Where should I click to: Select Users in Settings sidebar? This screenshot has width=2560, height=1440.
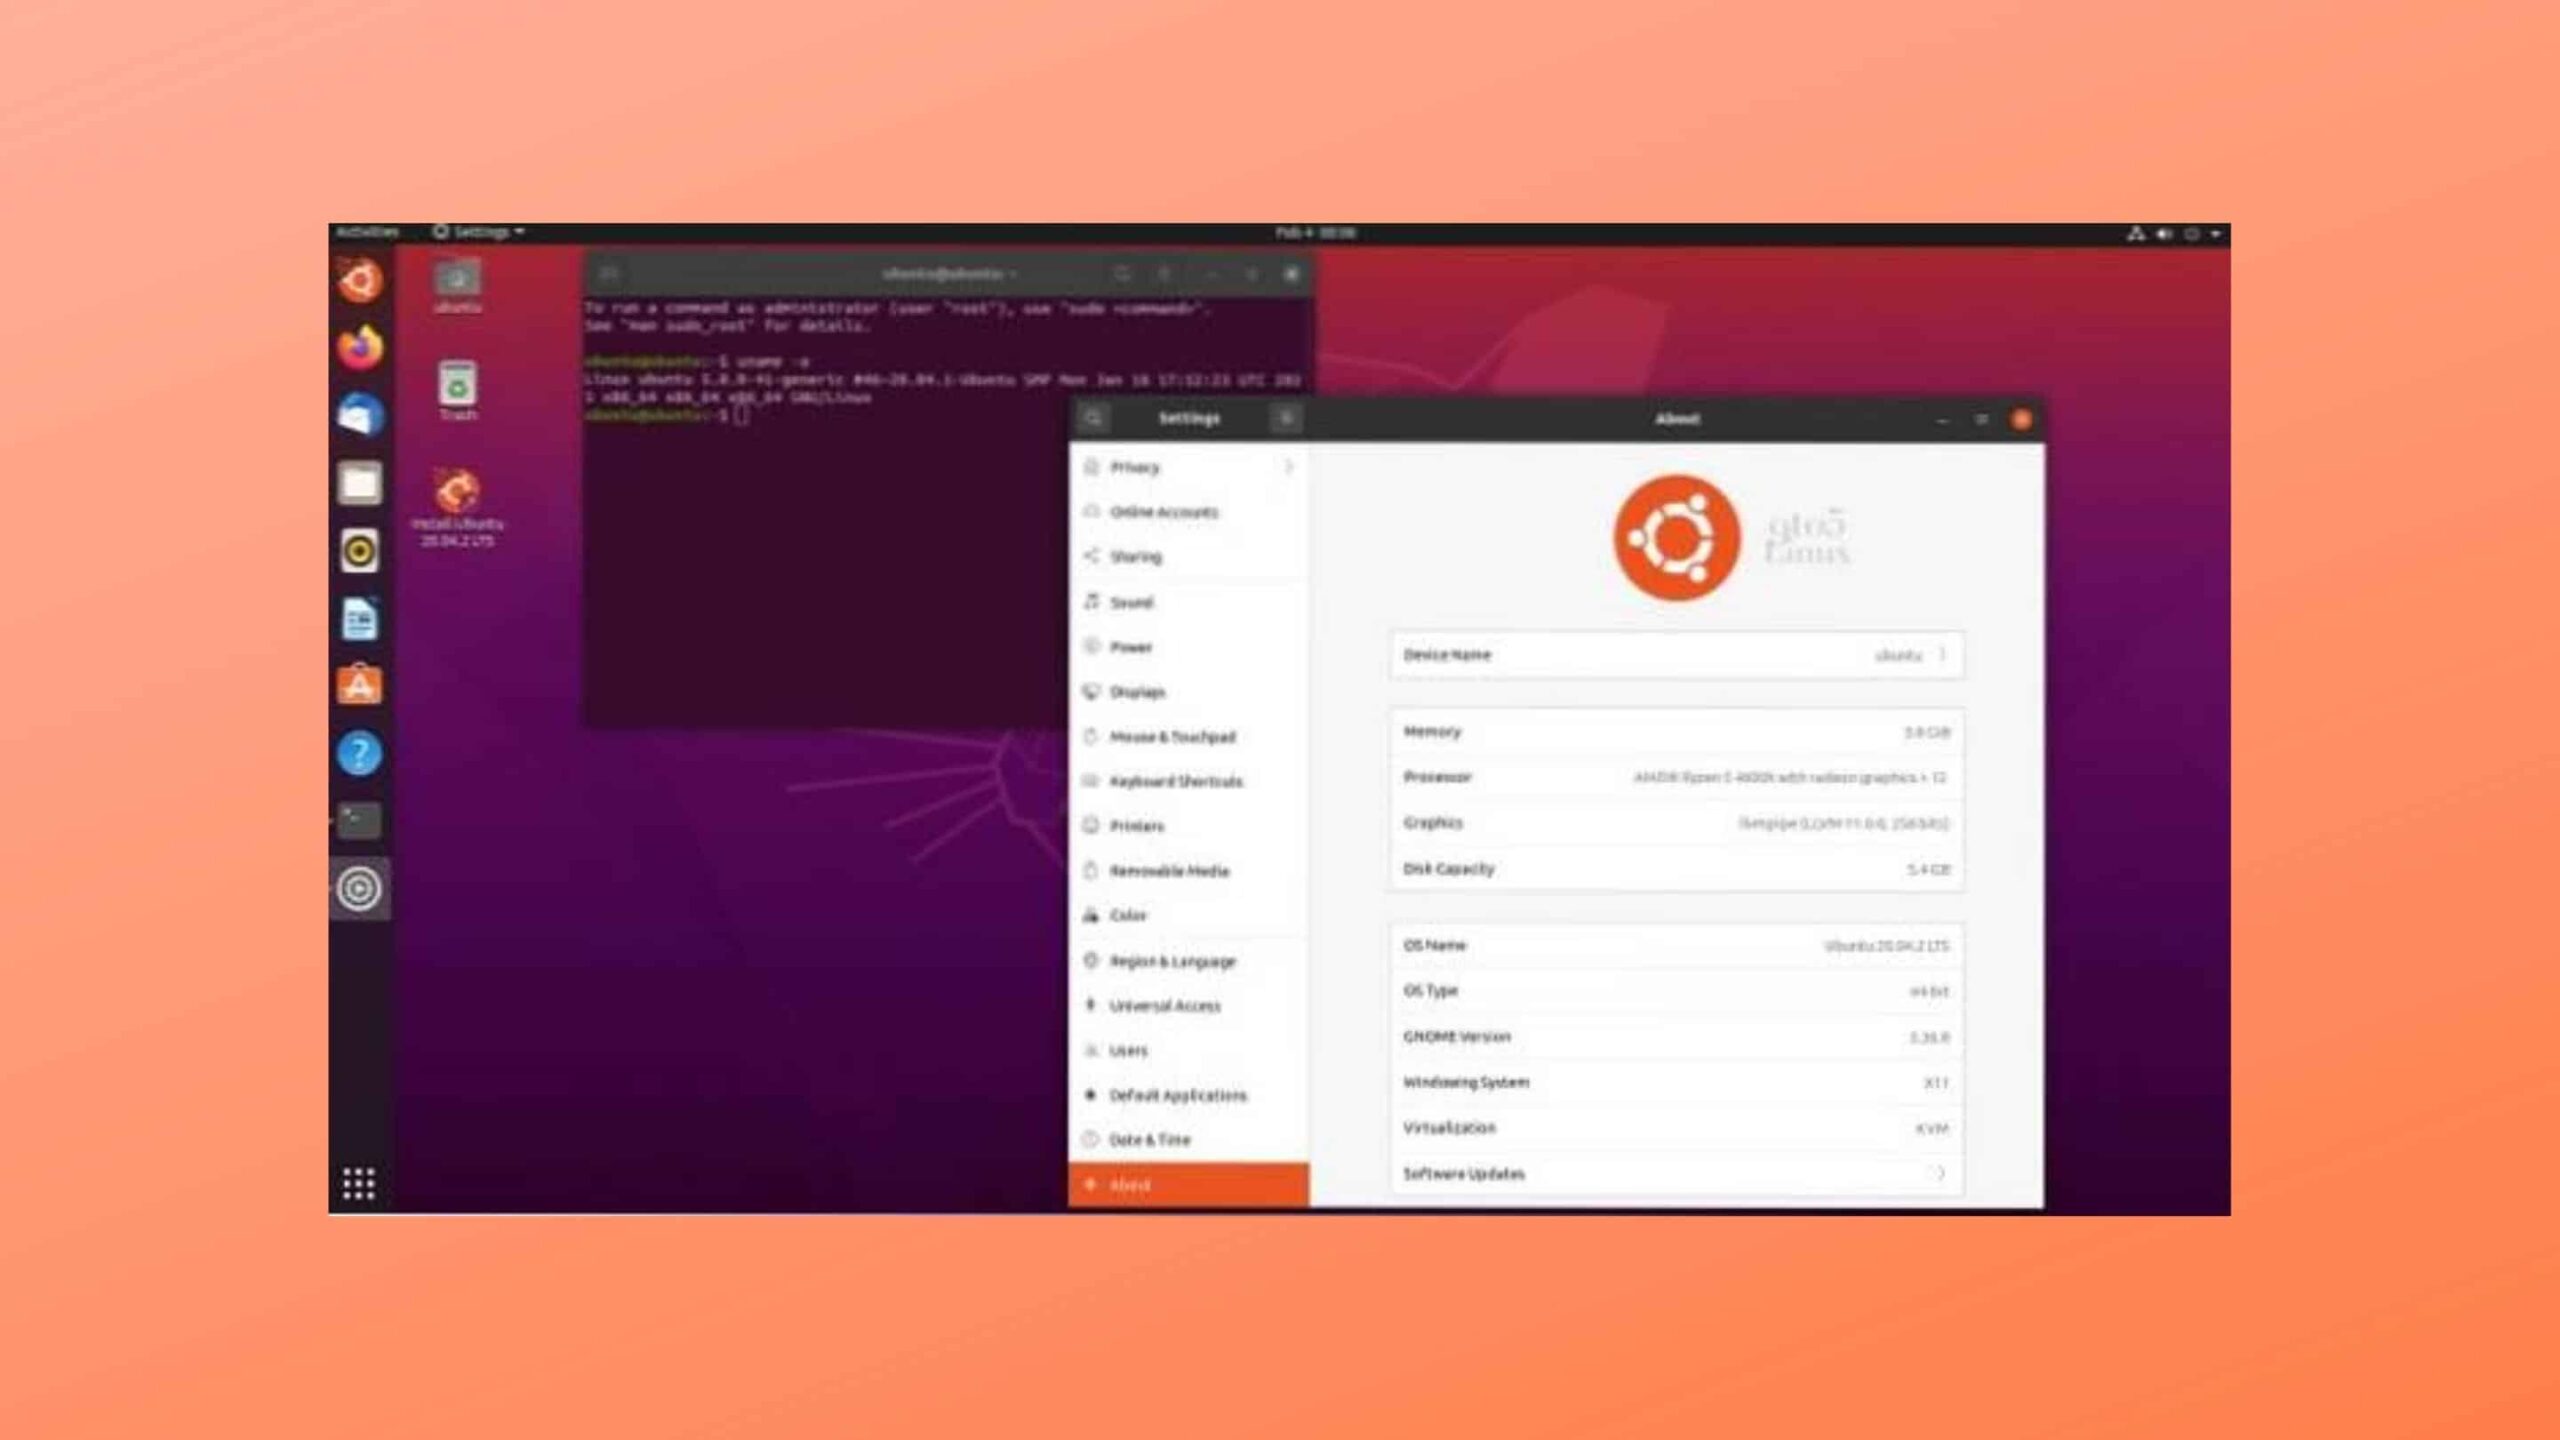click(1189, 1051)
